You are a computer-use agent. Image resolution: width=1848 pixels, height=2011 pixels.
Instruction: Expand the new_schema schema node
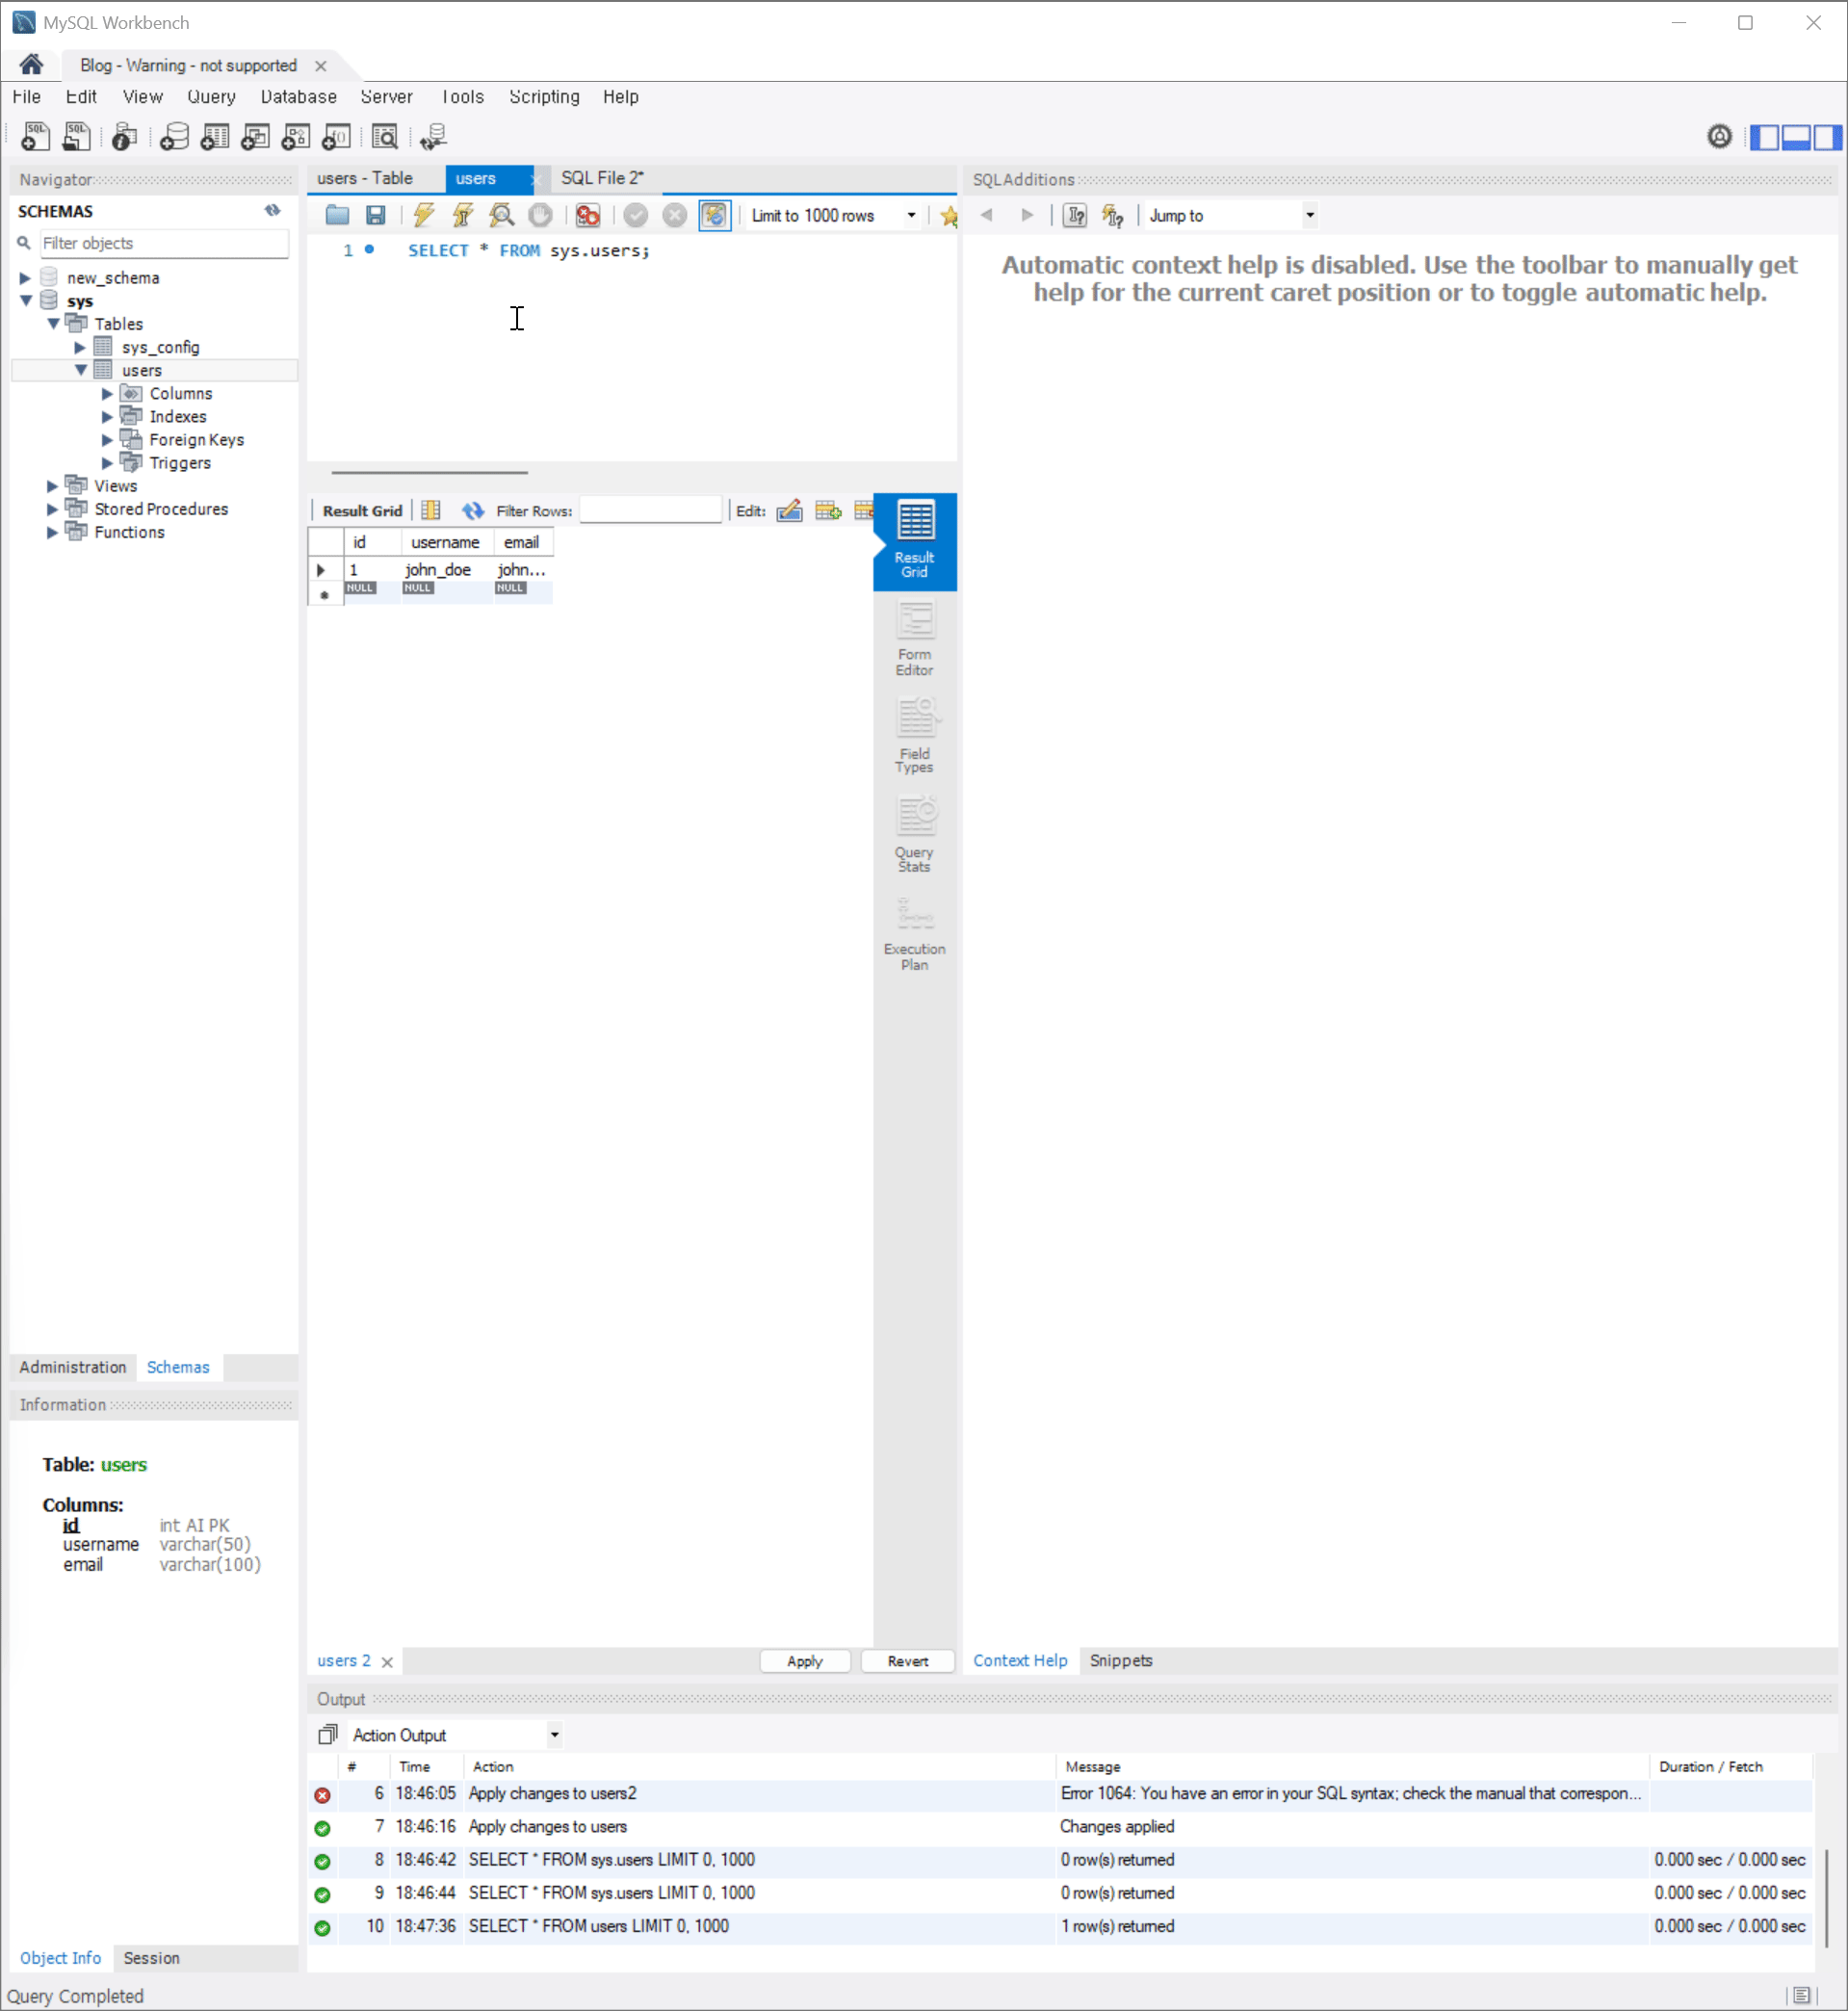26,278
